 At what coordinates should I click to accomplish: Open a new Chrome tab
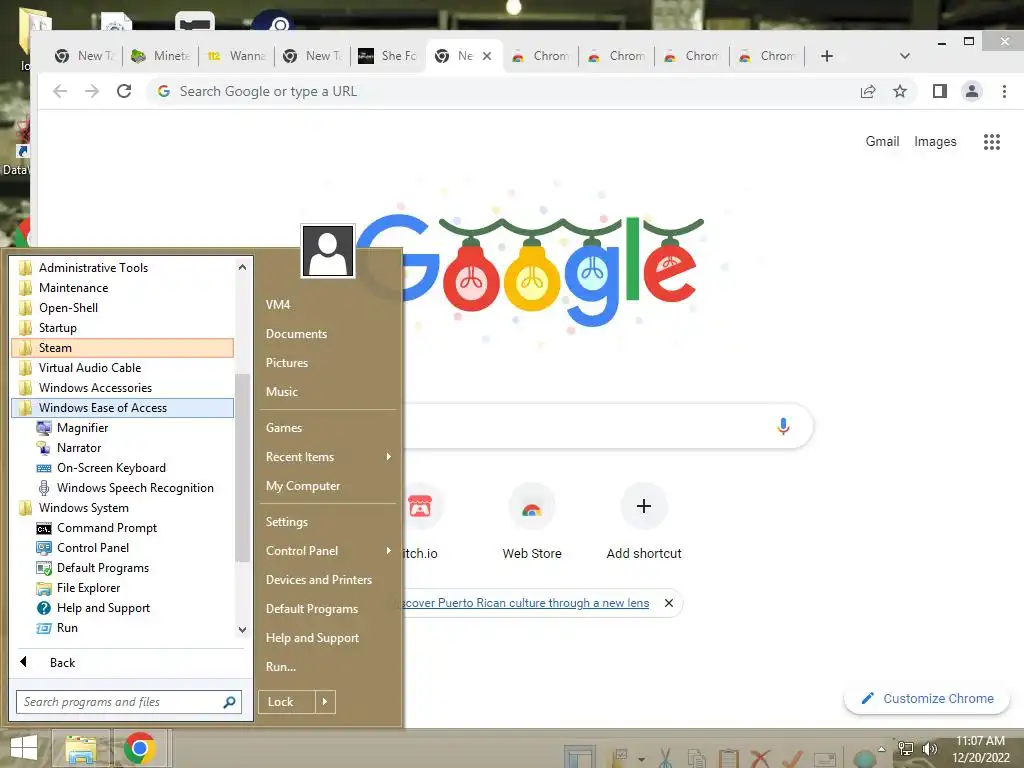(827, 56)
